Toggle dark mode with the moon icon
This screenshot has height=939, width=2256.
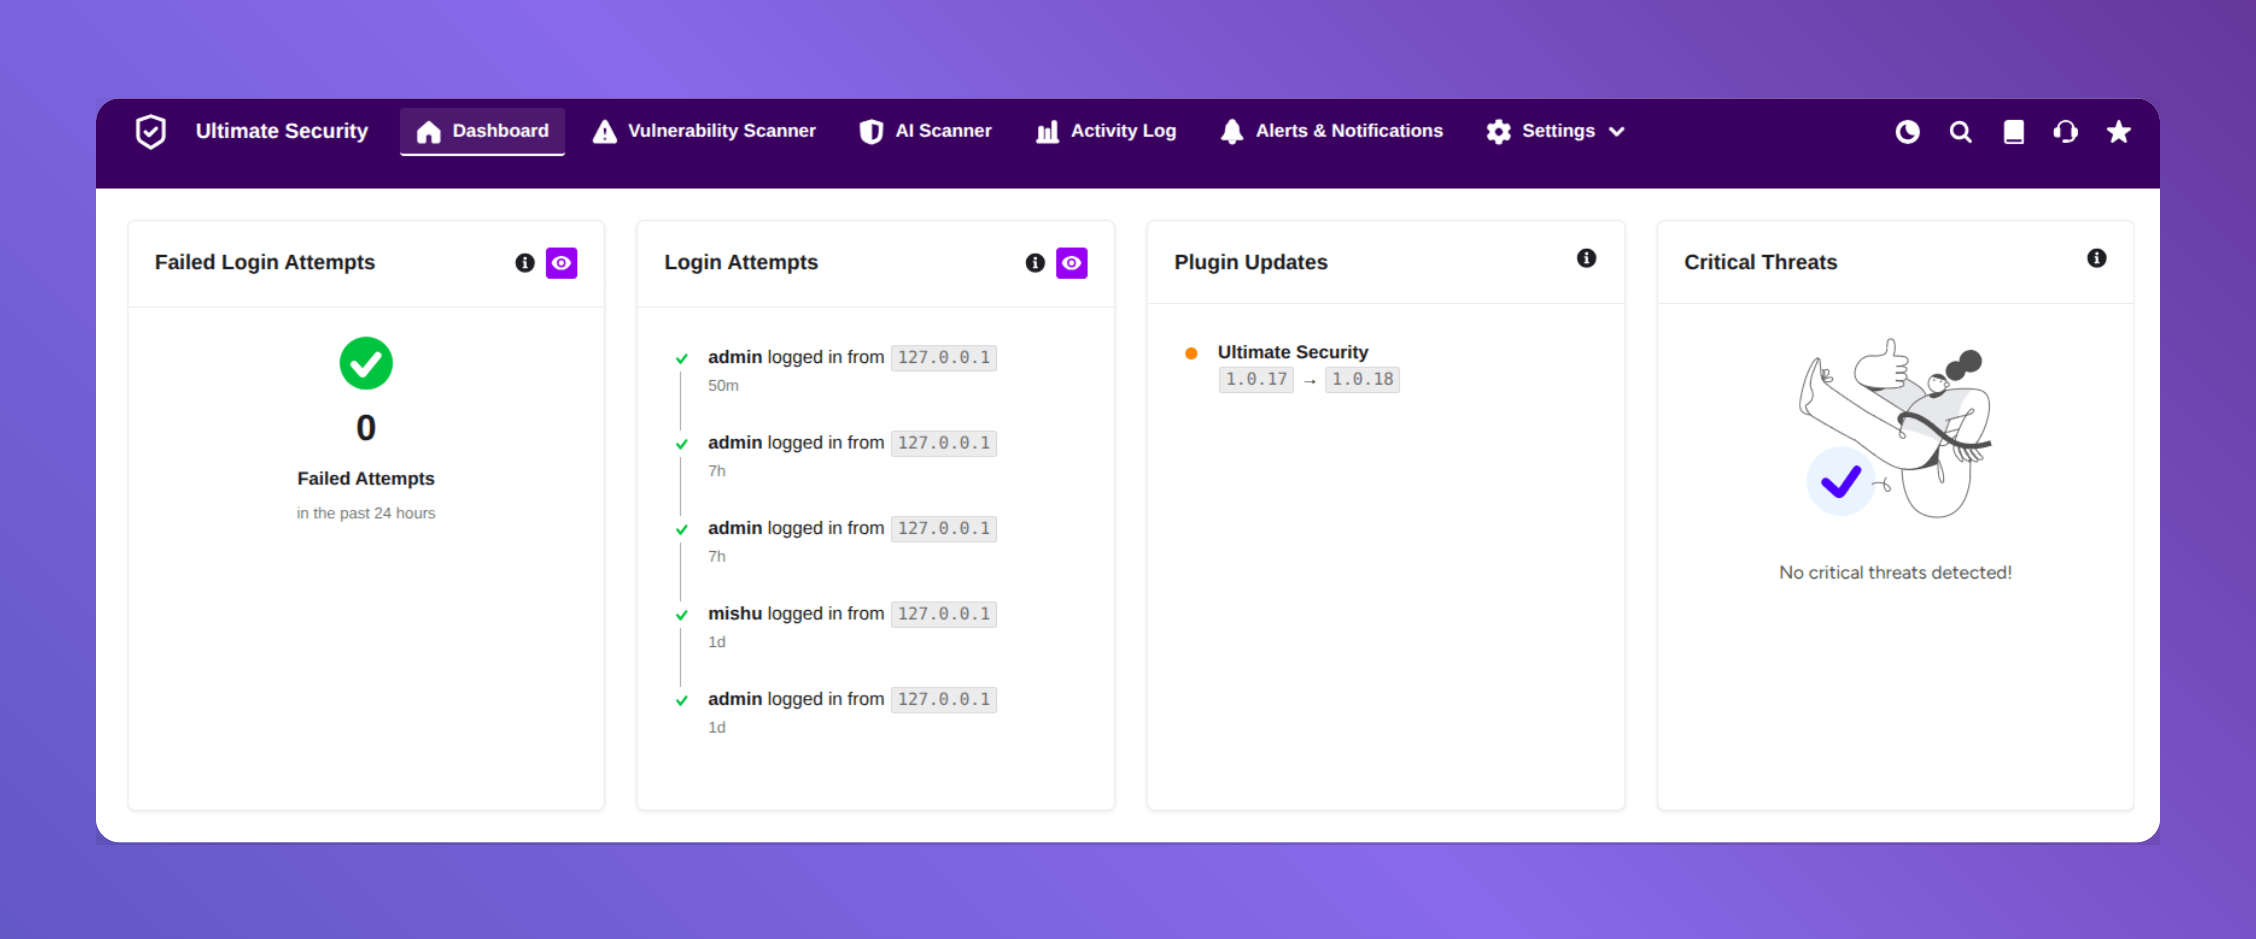tap(1908, 132)
